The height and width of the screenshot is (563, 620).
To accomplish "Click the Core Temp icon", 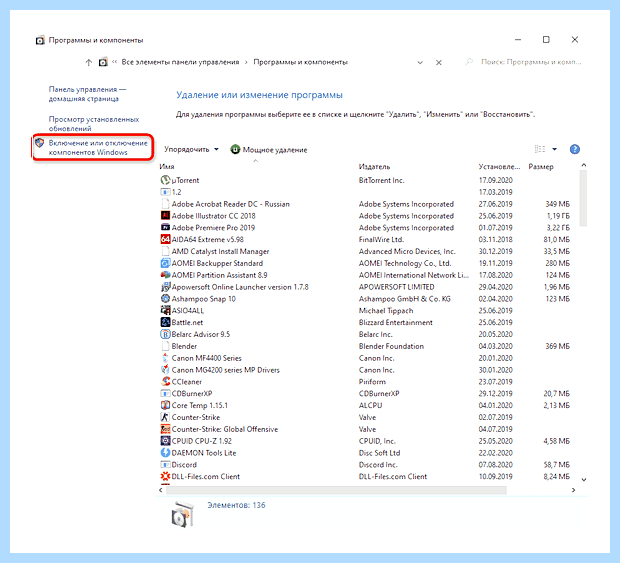I will click(x=165, y=406).
